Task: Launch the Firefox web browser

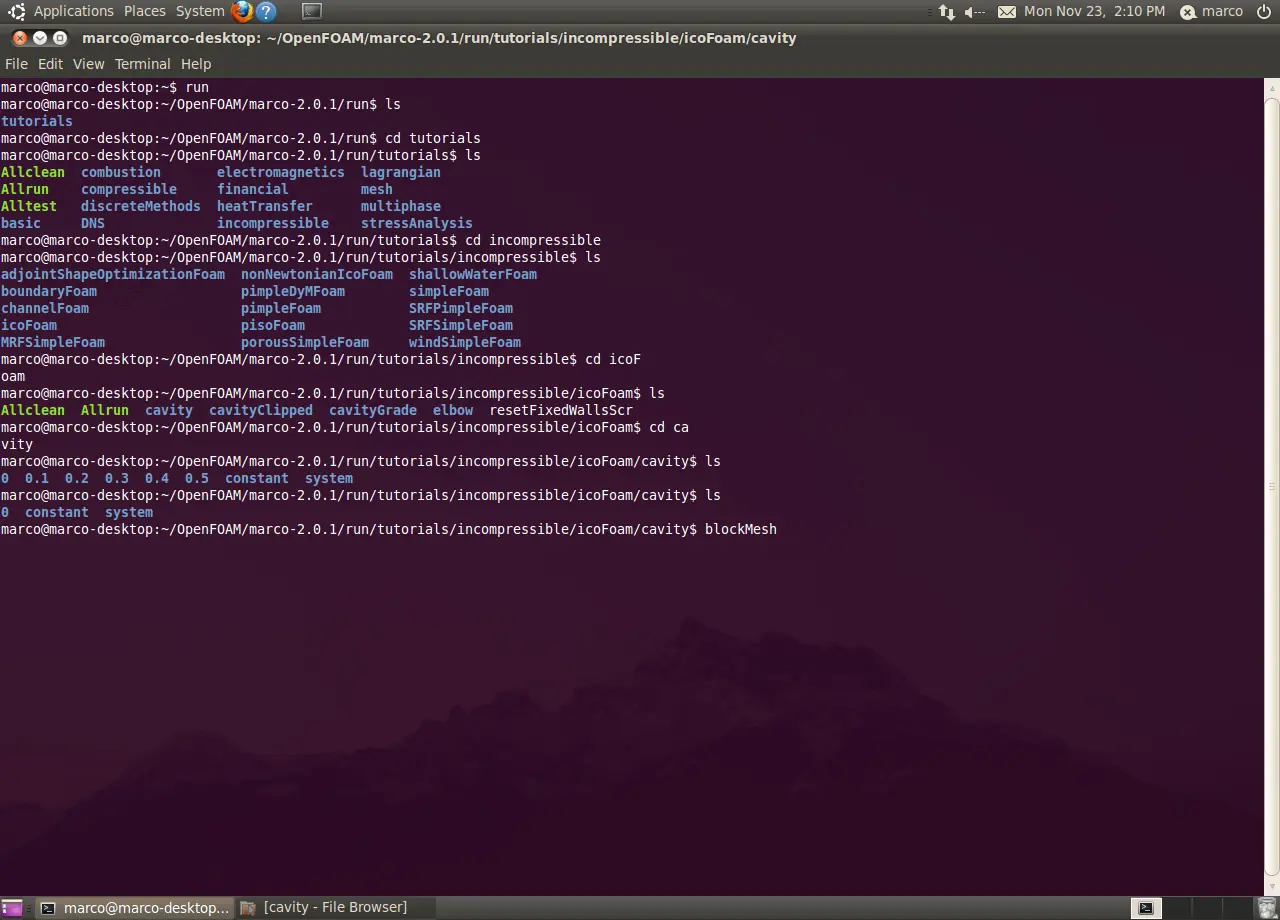Action: coord(242,11)
